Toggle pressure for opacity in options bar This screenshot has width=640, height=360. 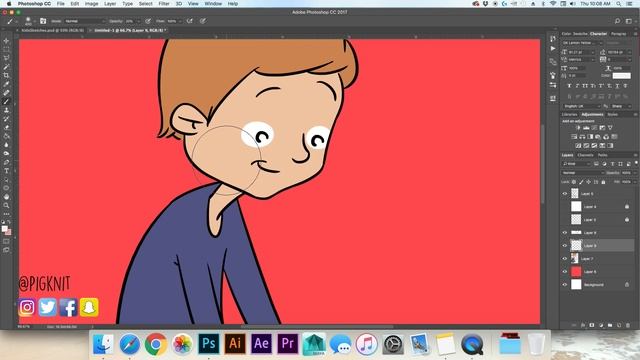pos(148,21)
